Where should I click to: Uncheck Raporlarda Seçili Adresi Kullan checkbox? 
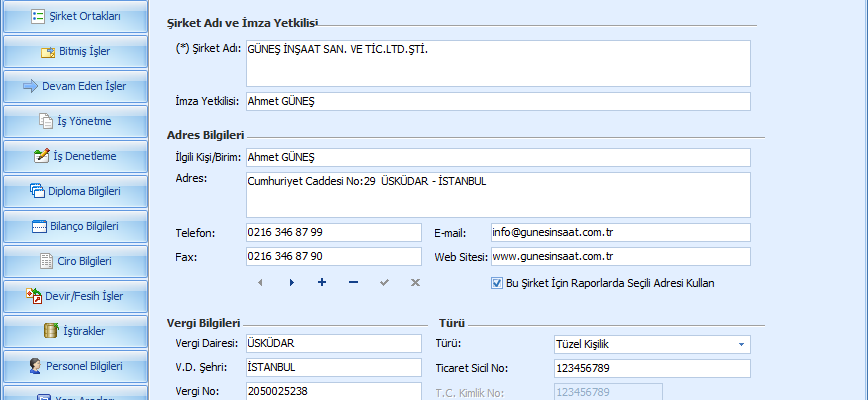click(497, 283)
